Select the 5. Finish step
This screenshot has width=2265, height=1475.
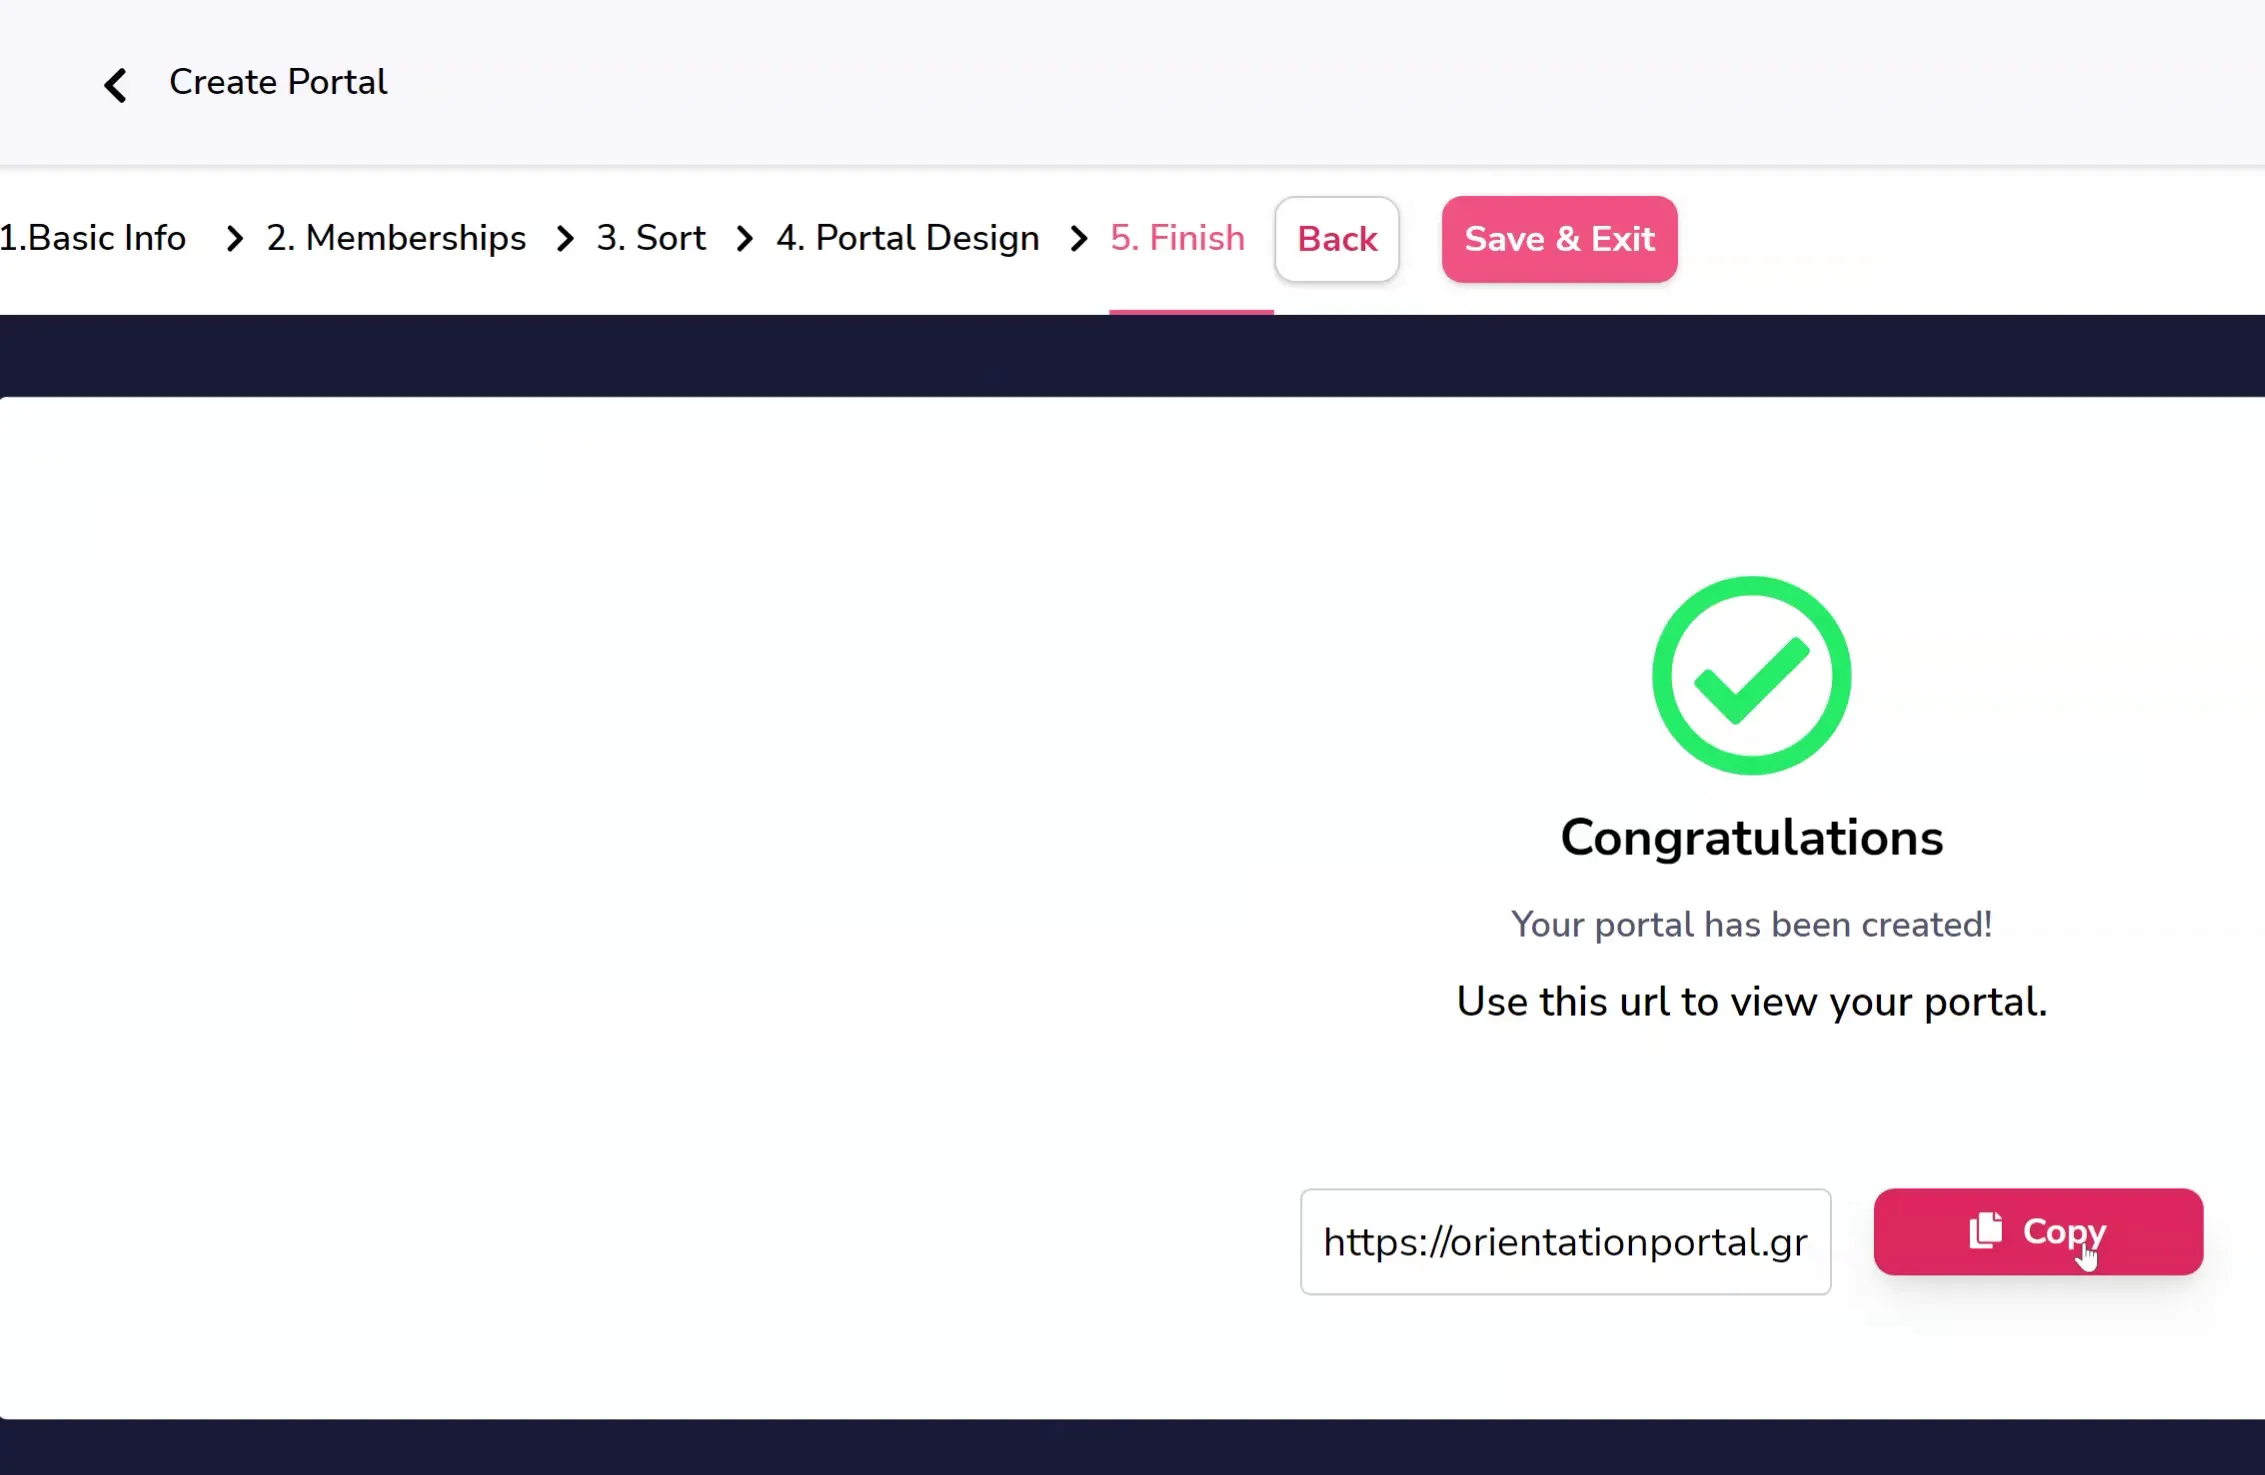click(x=1178, y=238)
